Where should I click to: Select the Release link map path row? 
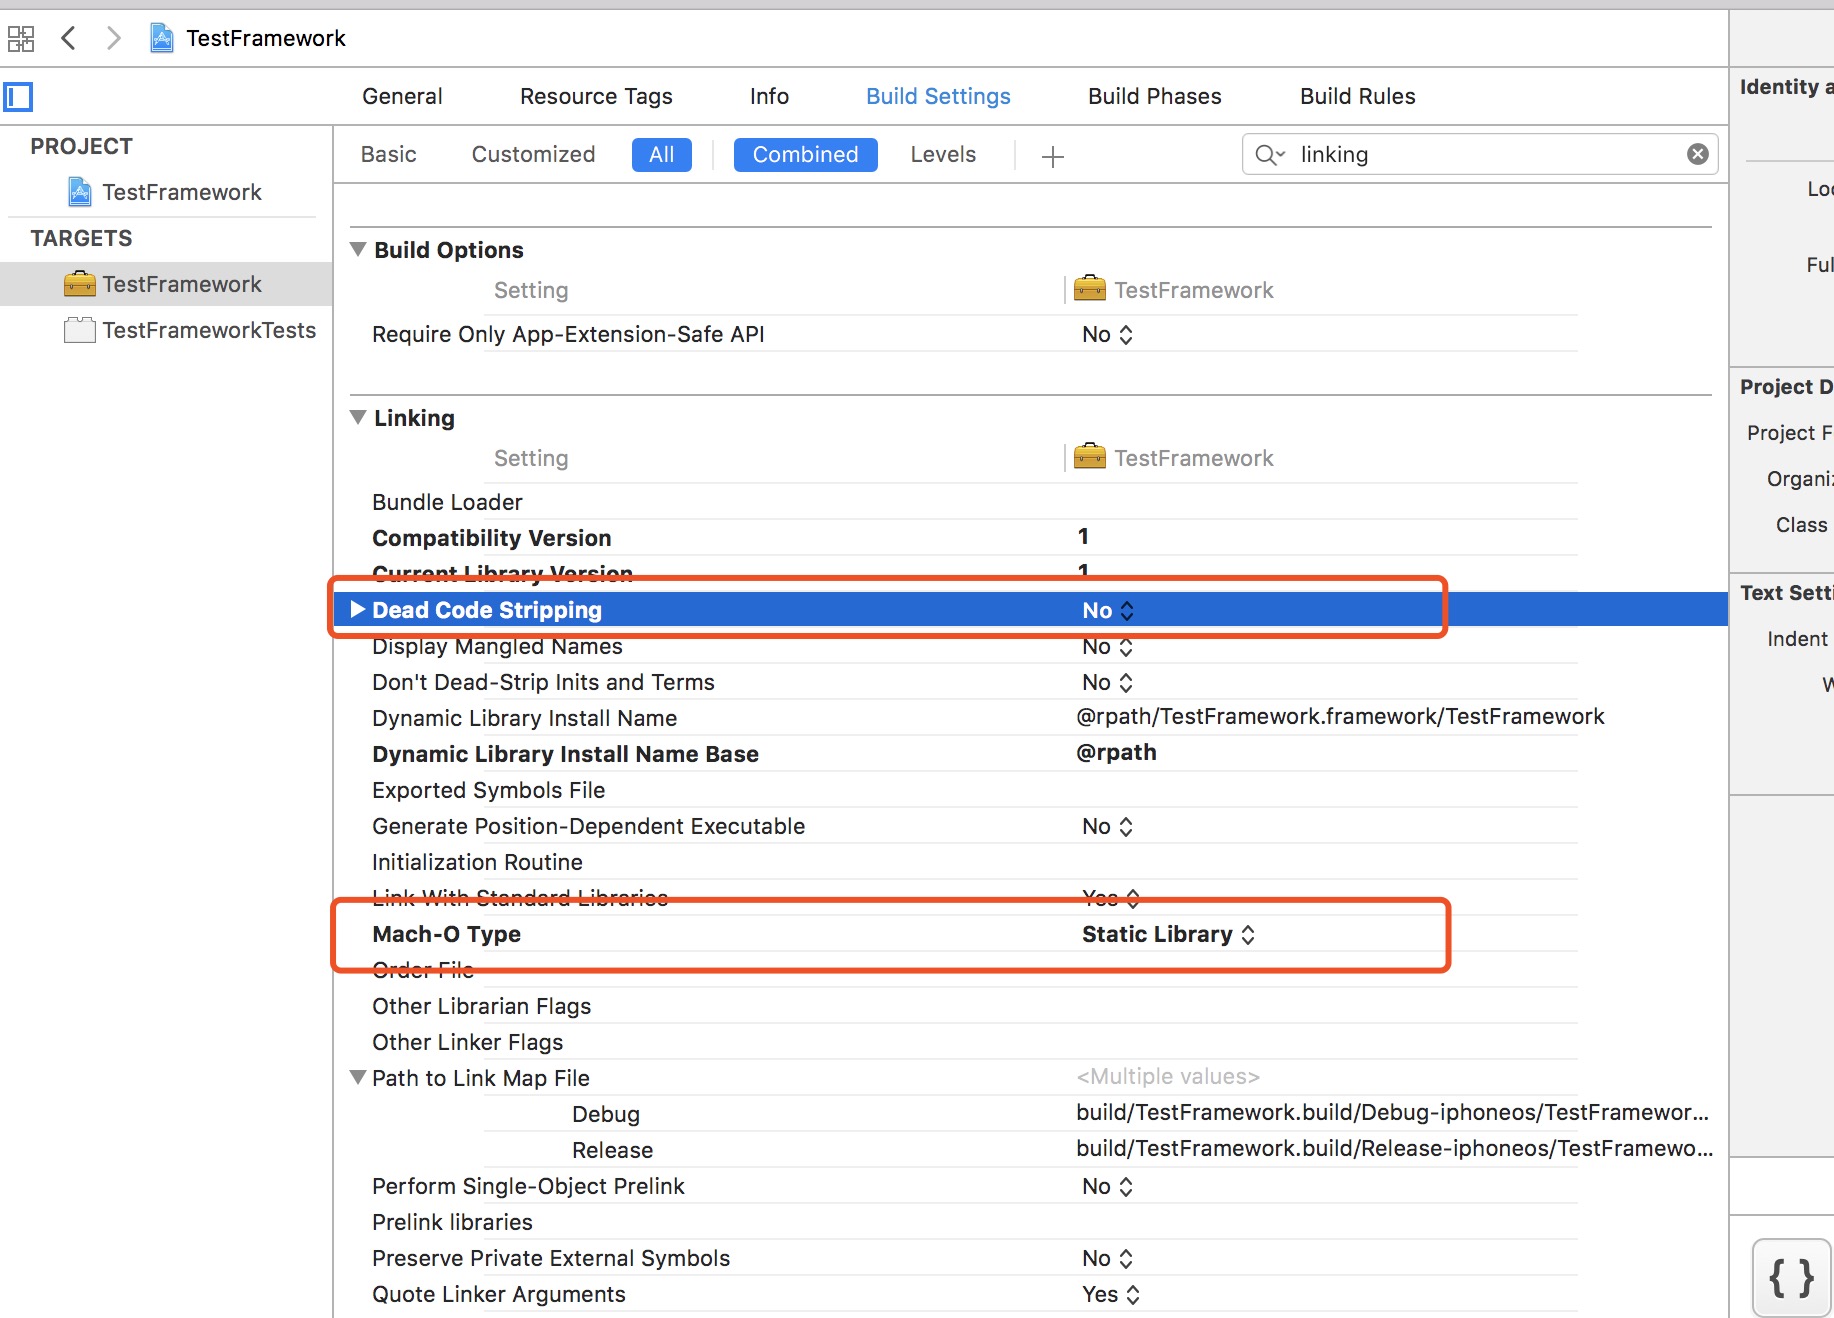[x=612, y=1150]
